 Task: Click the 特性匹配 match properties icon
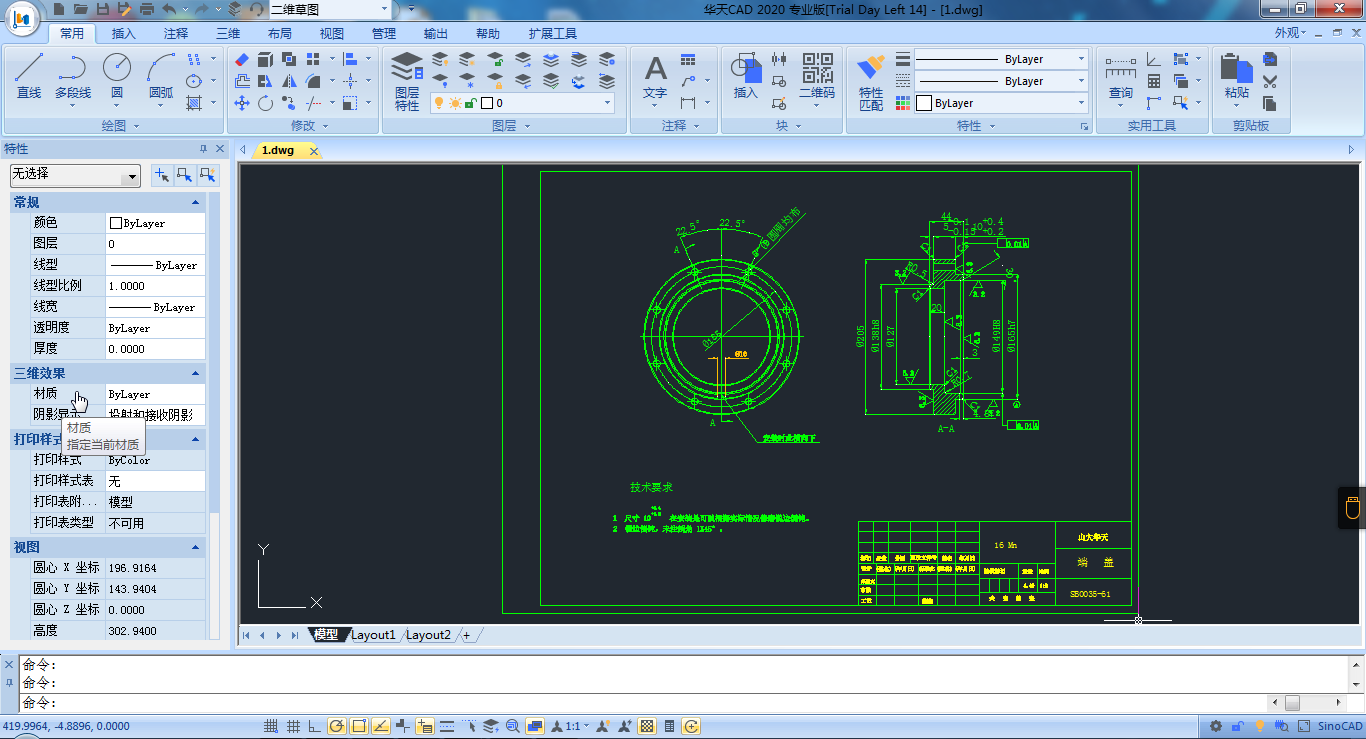pyautogui.click(x=871, y=82)
